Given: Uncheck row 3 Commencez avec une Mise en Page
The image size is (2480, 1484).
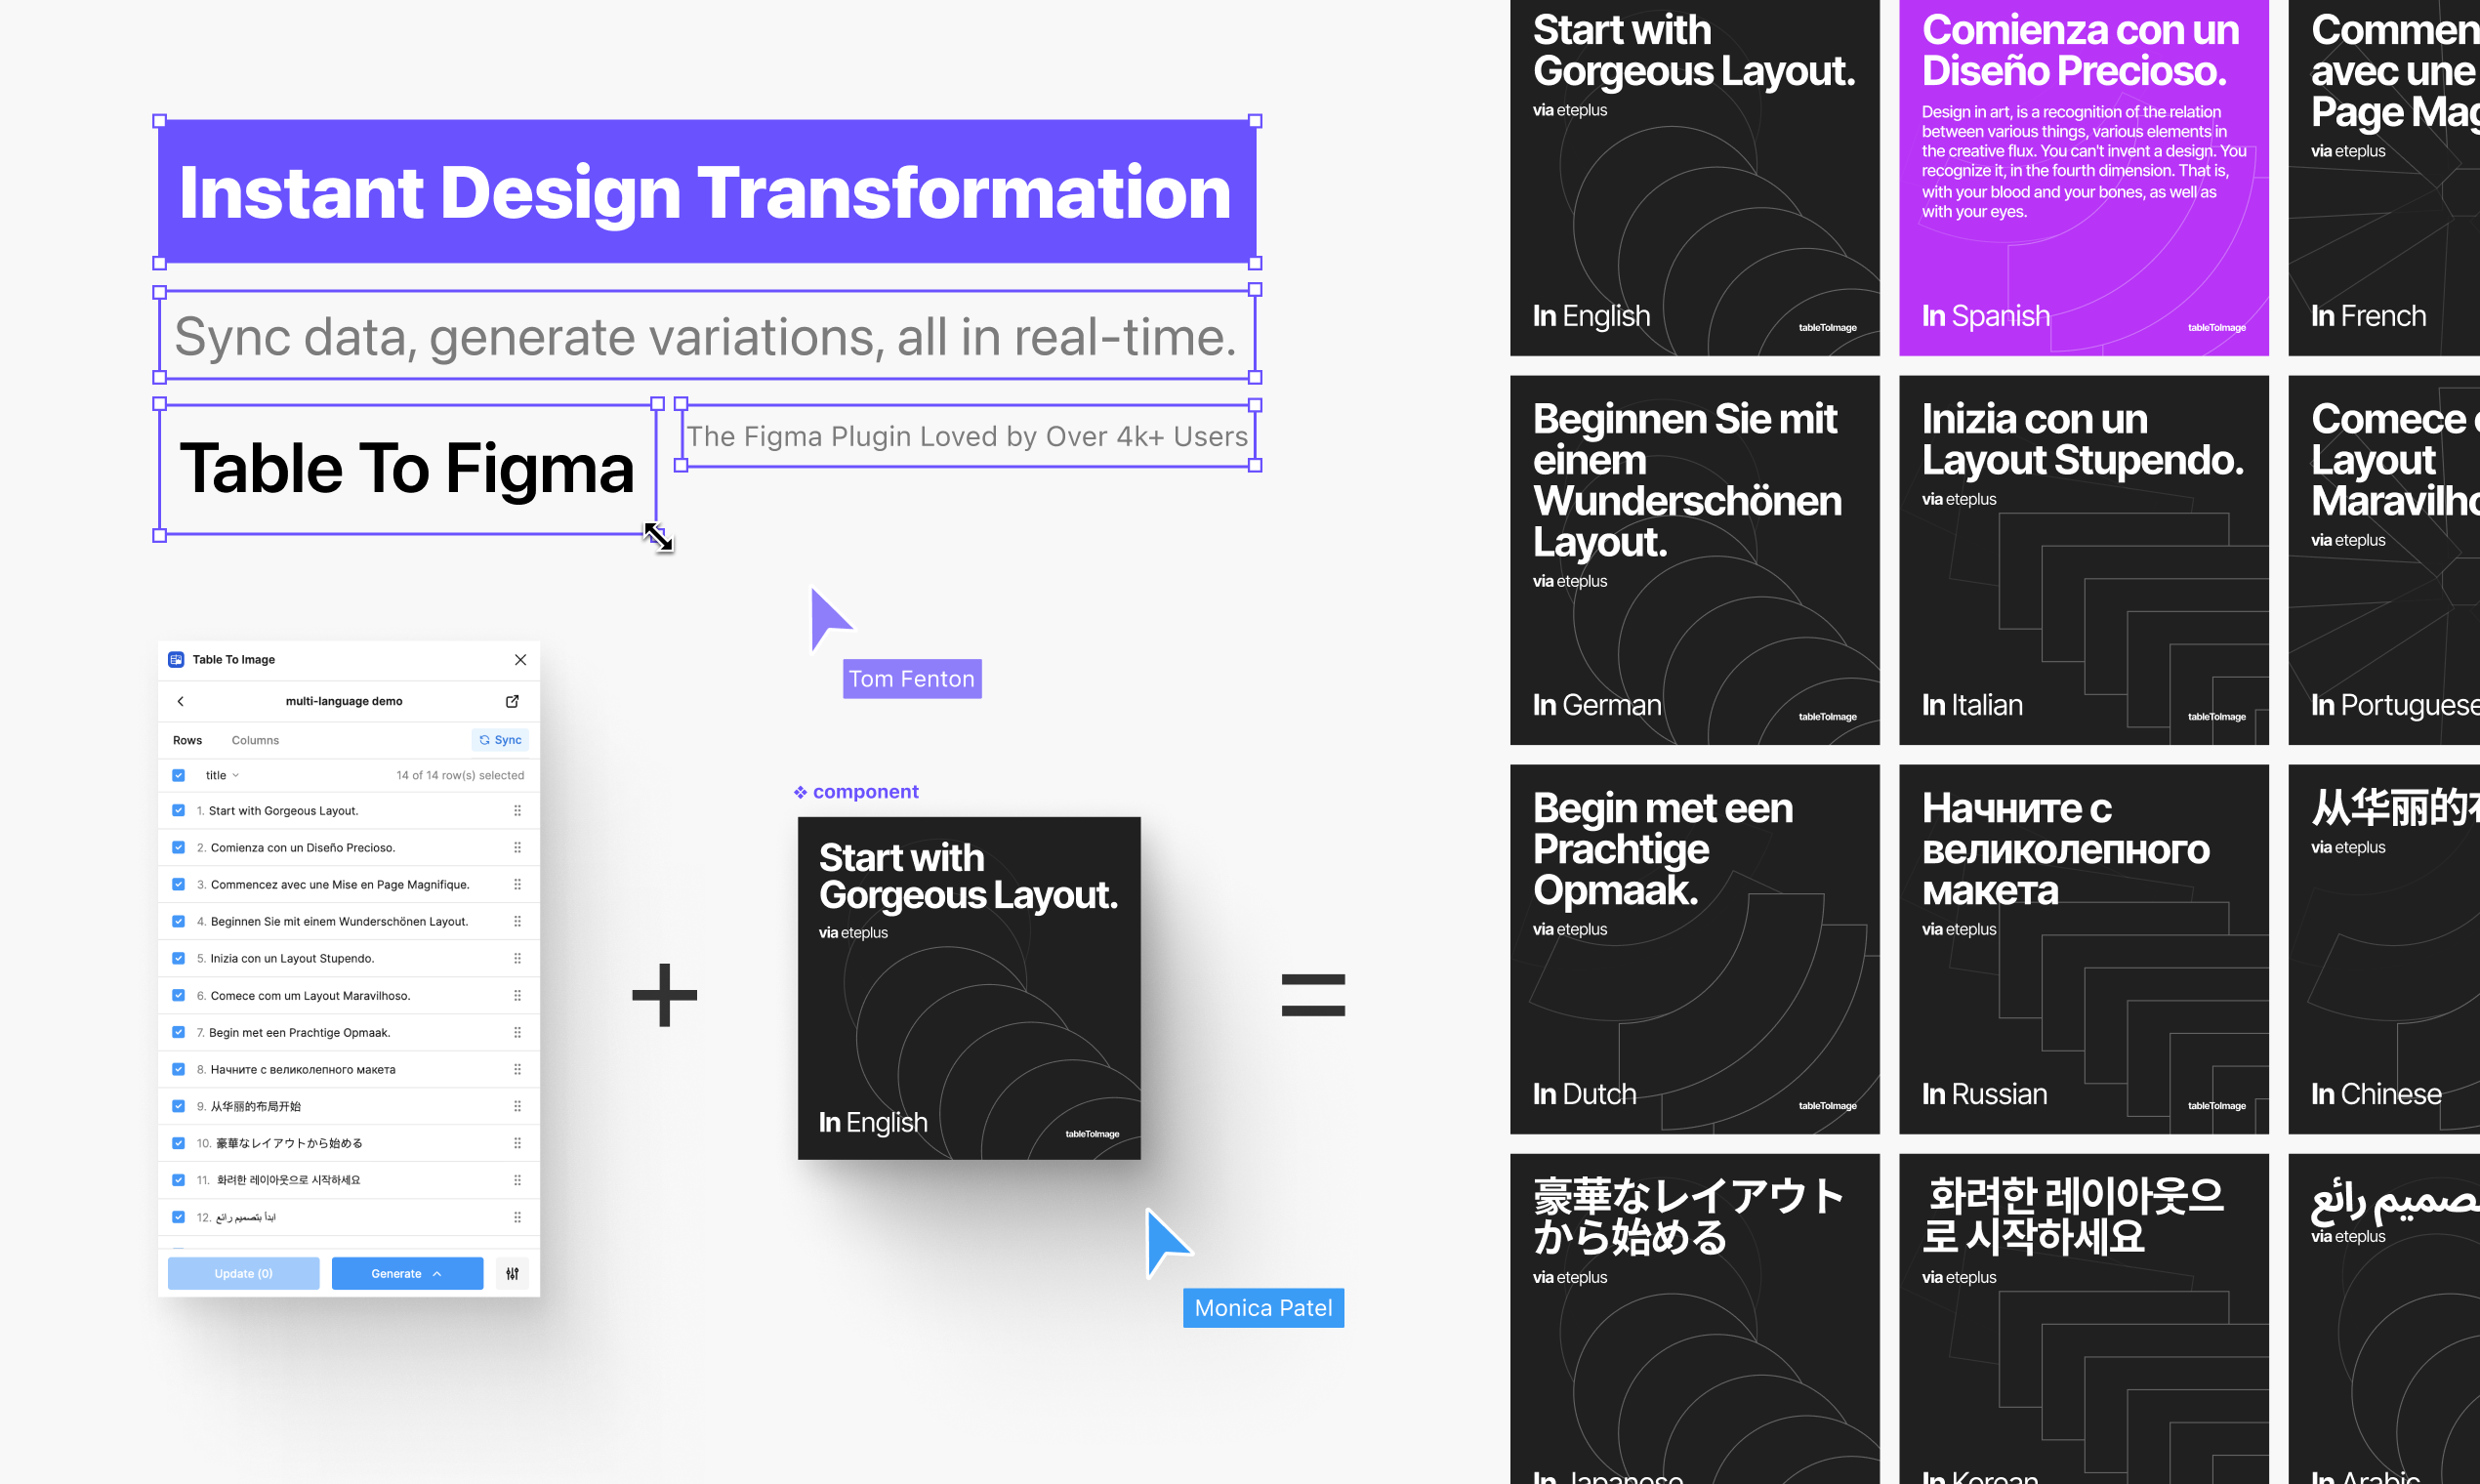Looking at the screenshot, I should 178,885.
